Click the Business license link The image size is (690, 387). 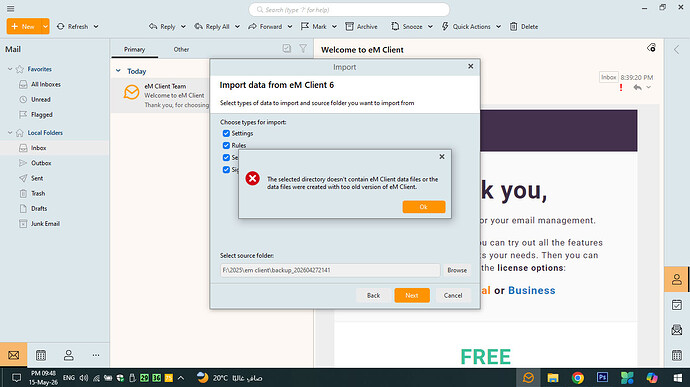pos(532,291)
